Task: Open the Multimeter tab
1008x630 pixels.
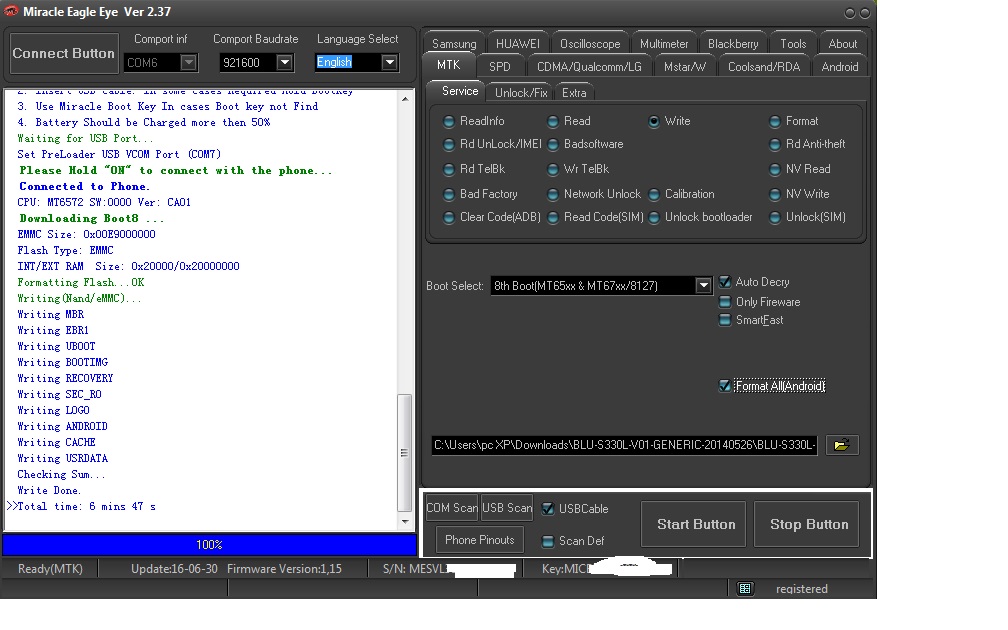Action: 664,44
